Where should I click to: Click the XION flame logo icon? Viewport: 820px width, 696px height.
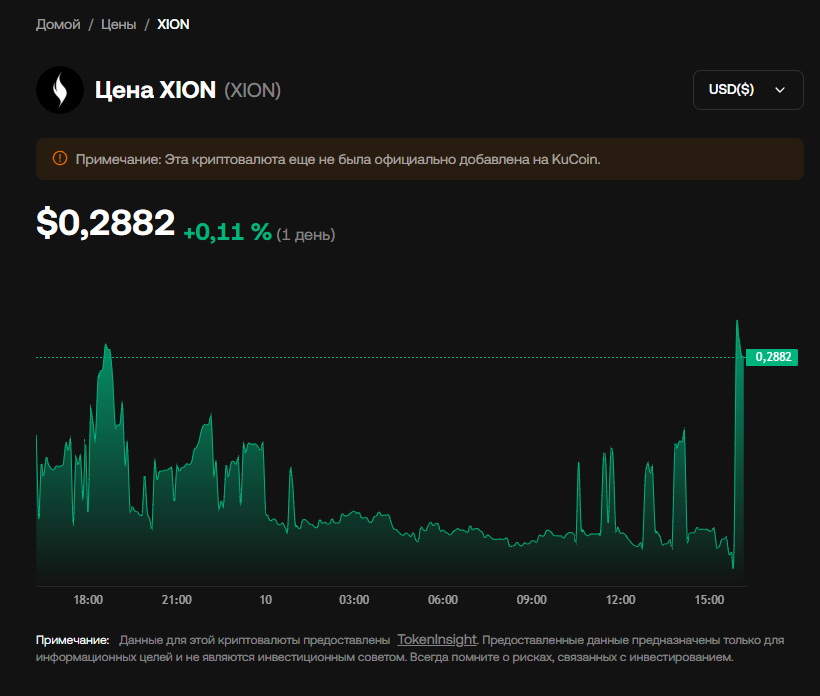point(60,90)
